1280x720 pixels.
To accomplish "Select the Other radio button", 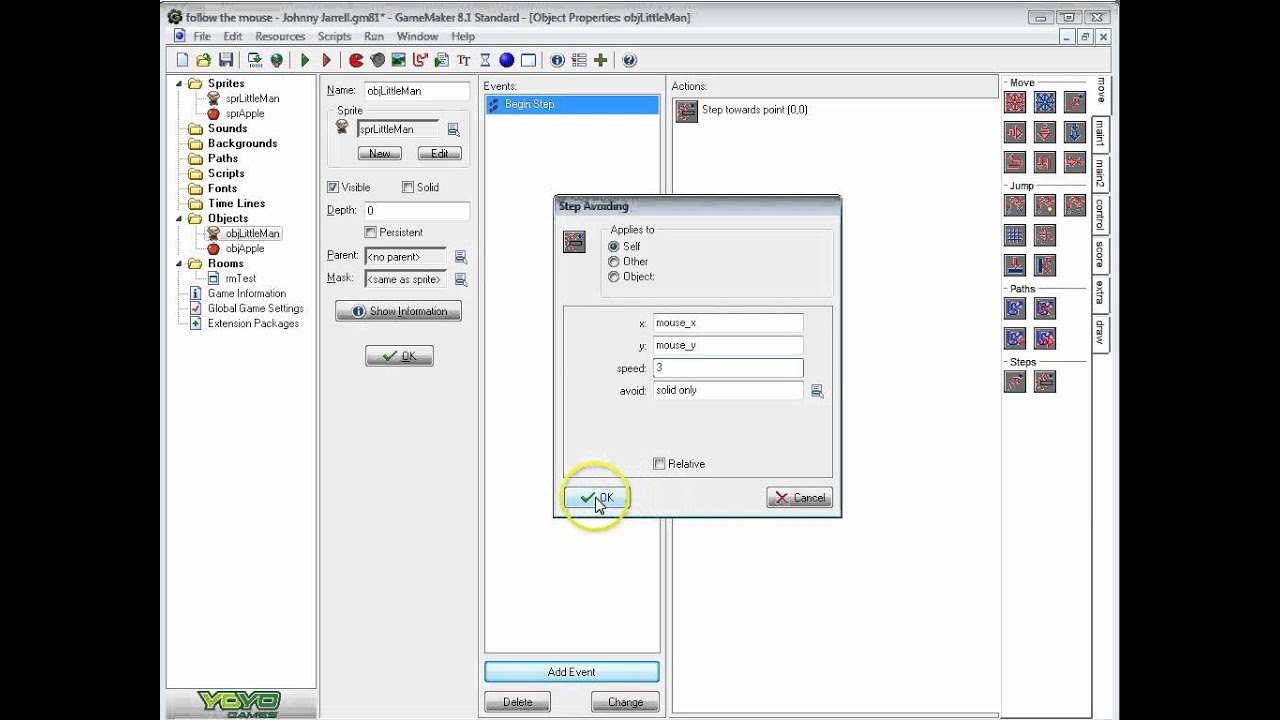I will (x=614, y=261).
